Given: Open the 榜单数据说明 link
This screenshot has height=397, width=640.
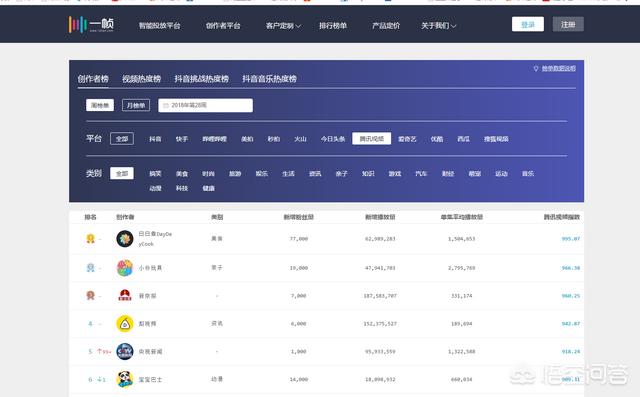Looking at the screenshot, I should [559, 69].
